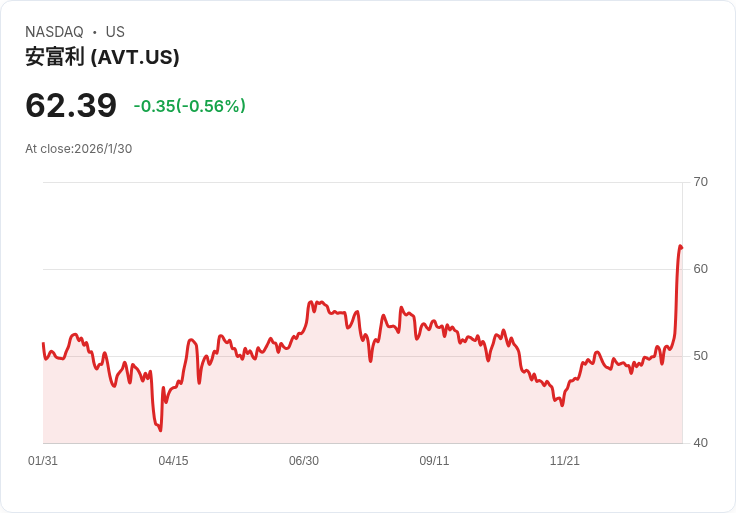Click the 安富利 (AVT.US) stock title
The height and width of the screenshot is (513, 736).
click(x=102, y=57)
